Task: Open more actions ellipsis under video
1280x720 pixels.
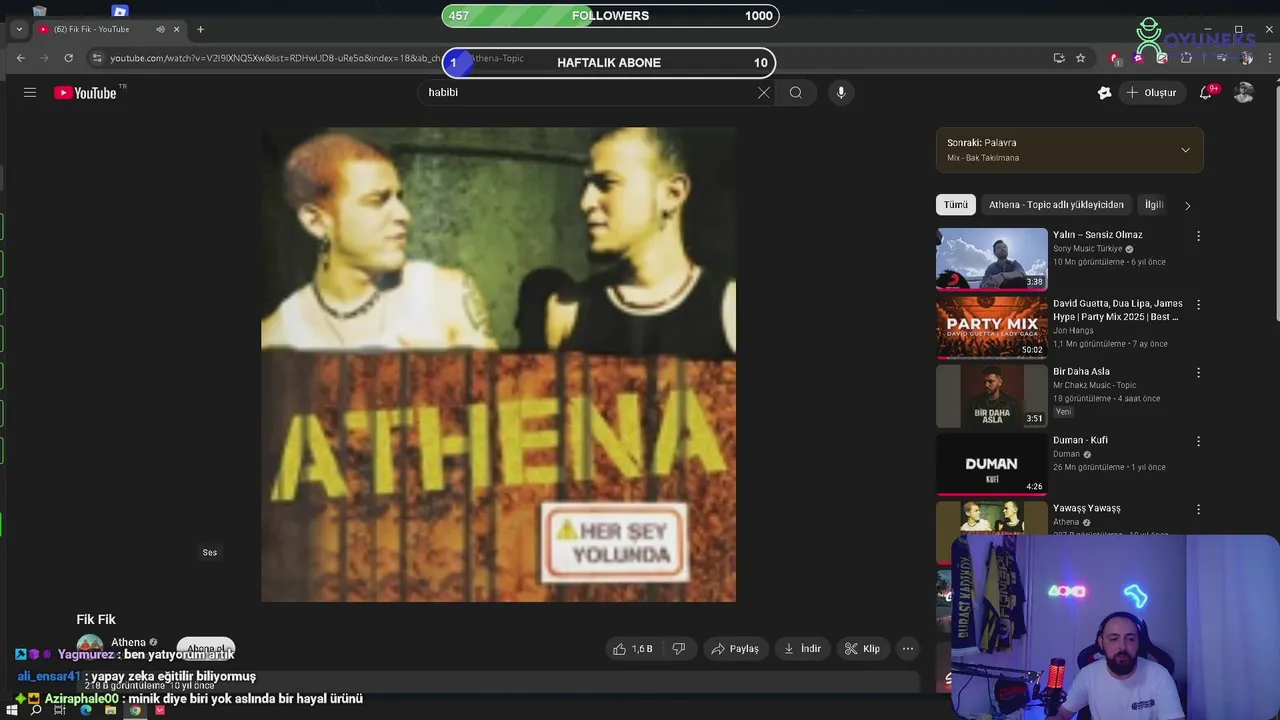Action: tap(908, 649)
